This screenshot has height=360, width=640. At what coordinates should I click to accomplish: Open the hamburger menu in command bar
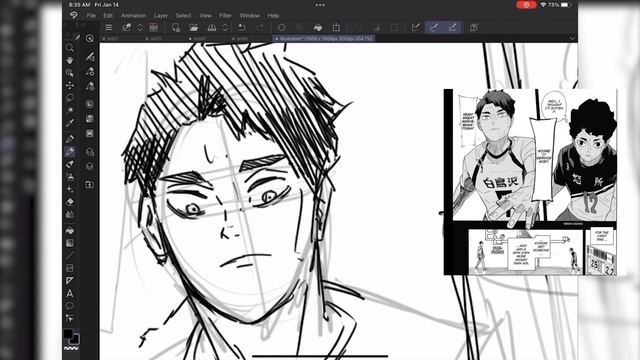(109, 27)
